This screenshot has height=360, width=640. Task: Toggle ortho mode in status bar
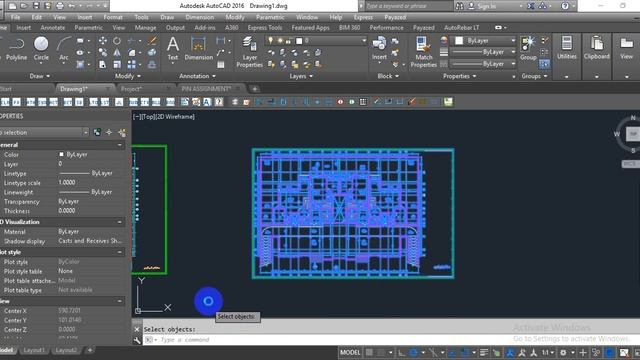pos(401,353)
